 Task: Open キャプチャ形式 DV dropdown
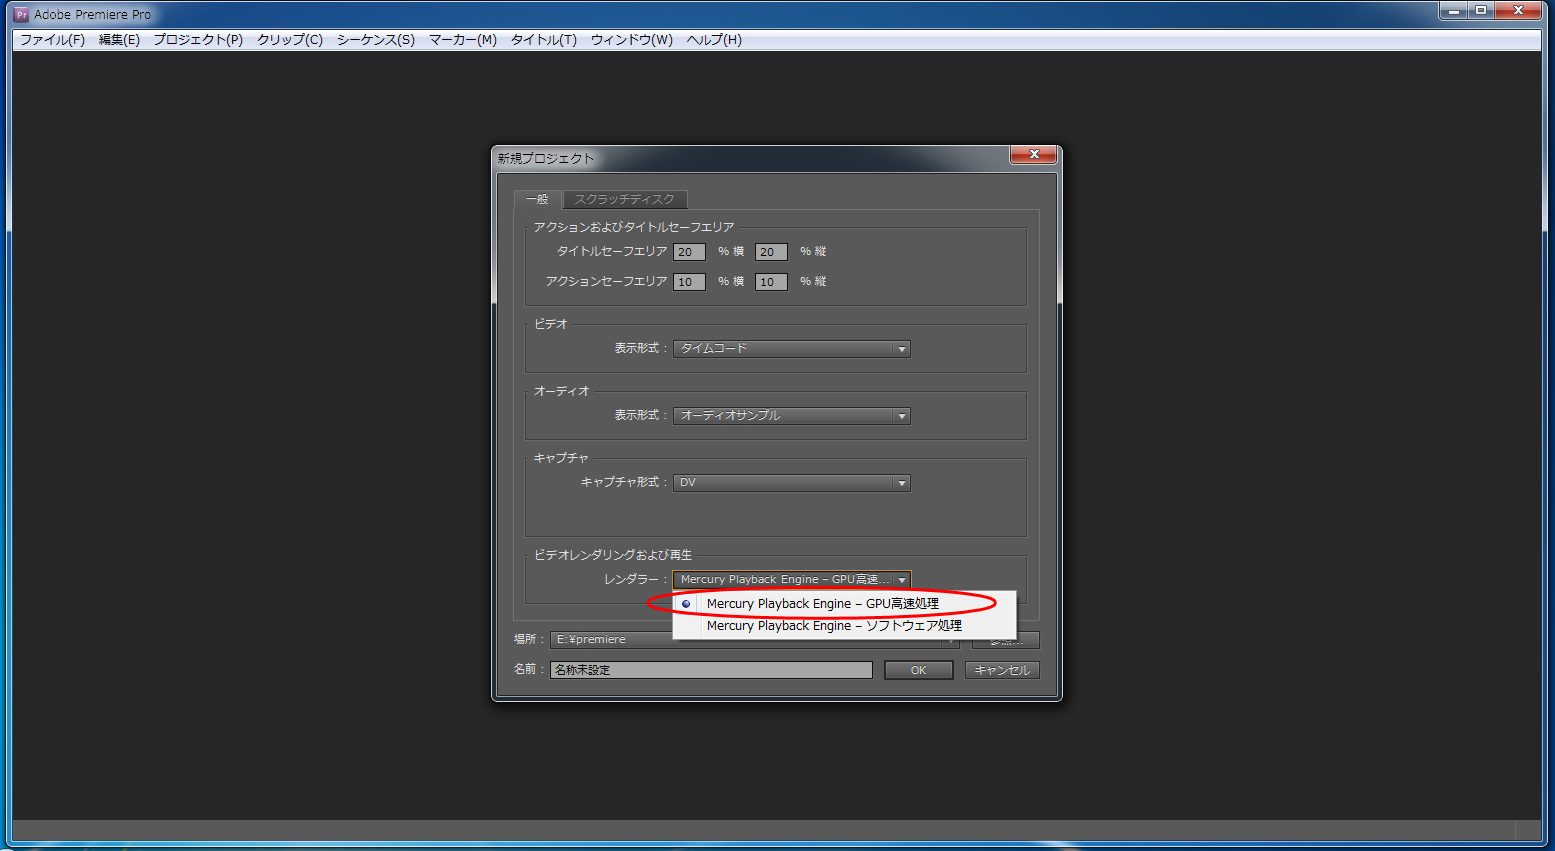point(792,483)
